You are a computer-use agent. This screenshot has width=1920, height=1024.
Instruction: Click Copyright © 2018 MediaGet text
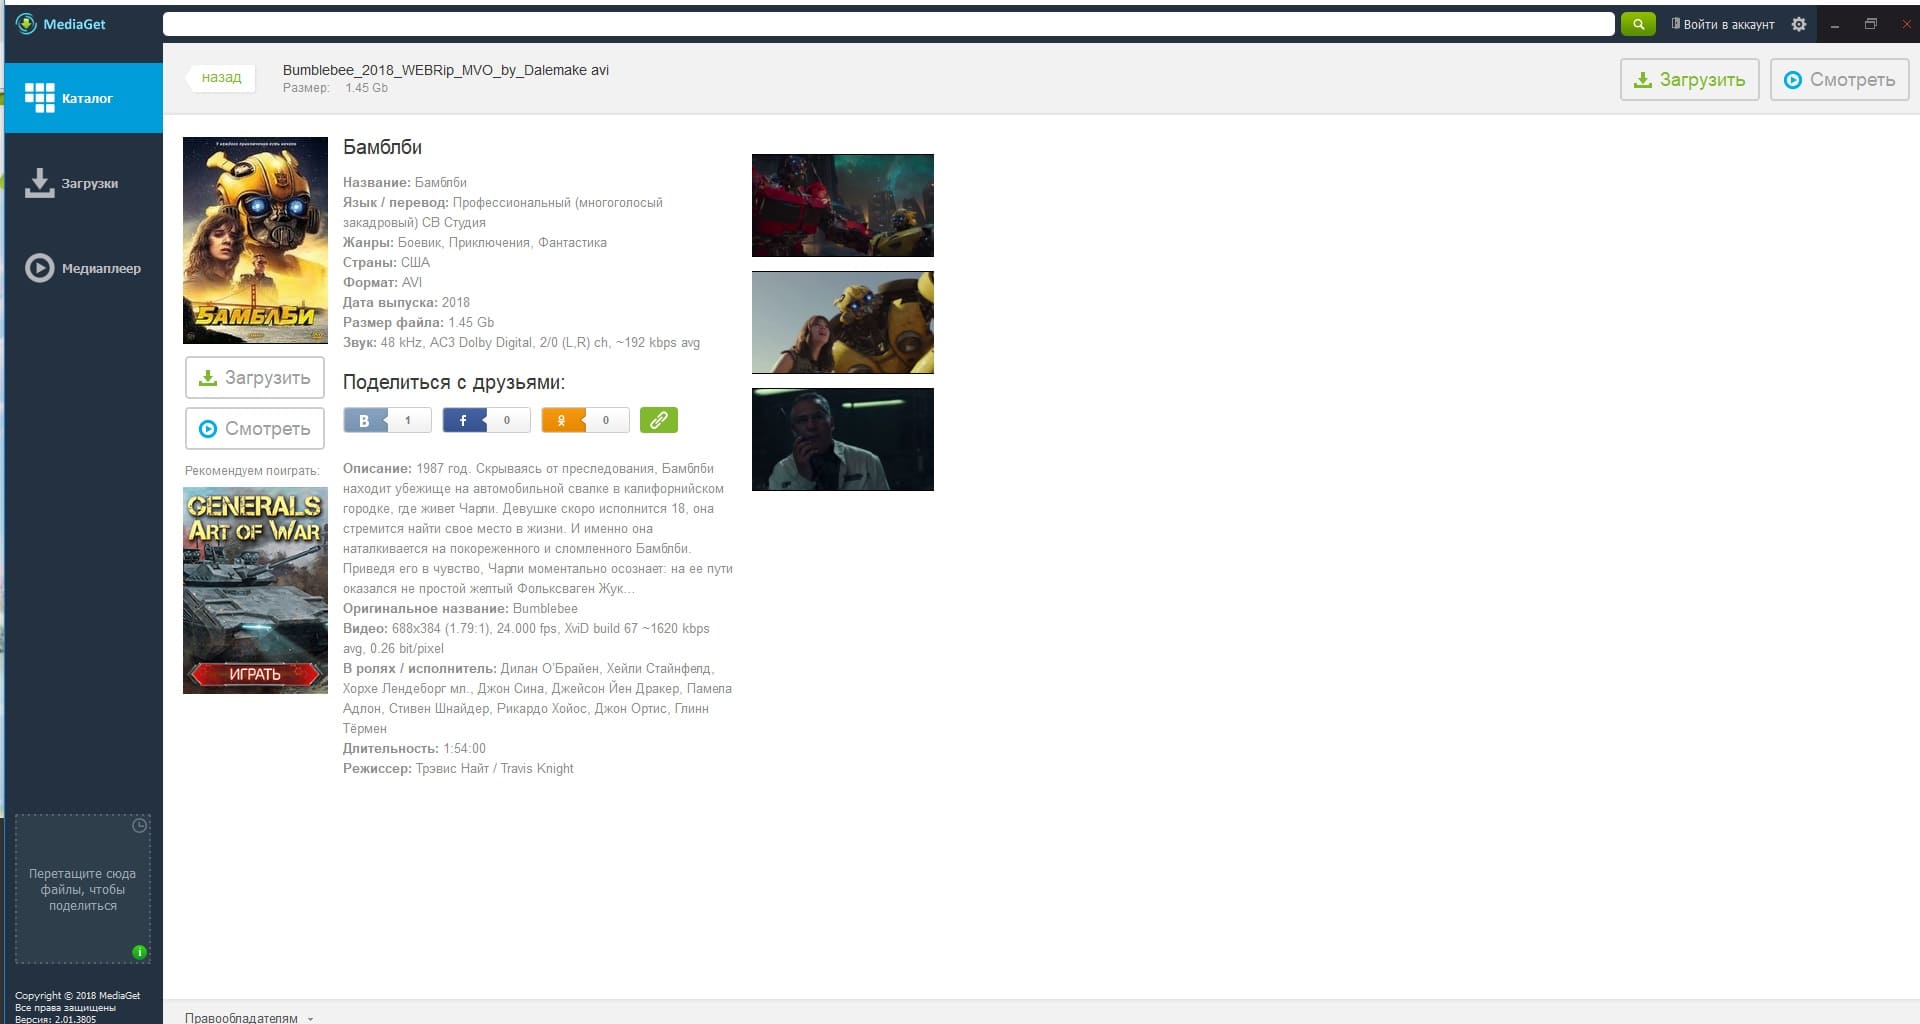coord(78,995)
